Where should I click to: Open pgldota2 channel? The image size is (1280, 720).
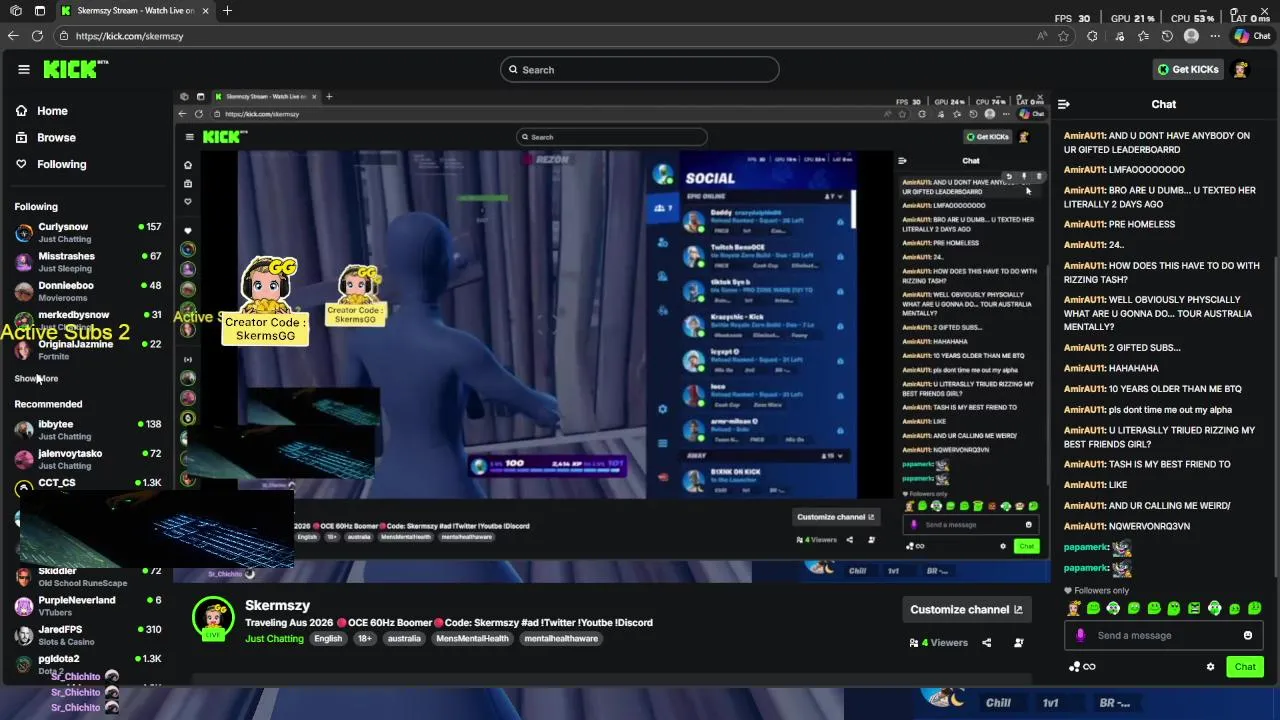[x=88, y=664]
